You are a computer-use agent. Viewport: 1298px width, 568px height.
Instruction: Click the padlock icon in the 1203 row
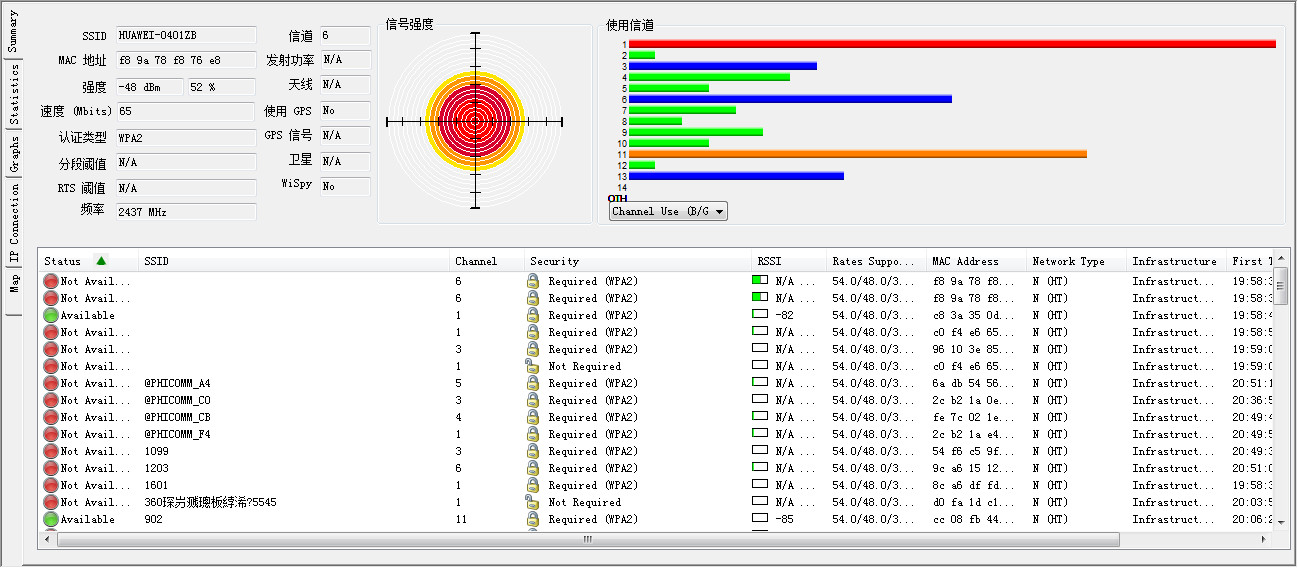[x=533, y=468]
